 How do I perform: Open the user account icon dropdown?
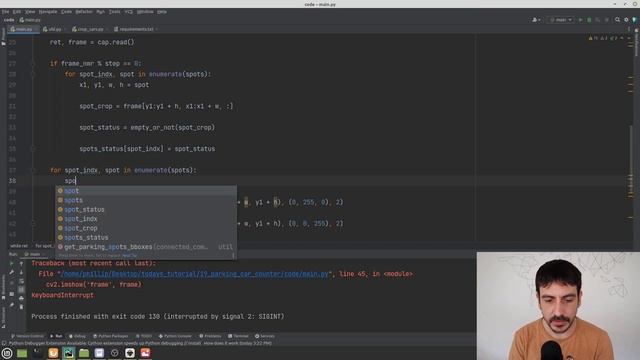tap(536, 20)
